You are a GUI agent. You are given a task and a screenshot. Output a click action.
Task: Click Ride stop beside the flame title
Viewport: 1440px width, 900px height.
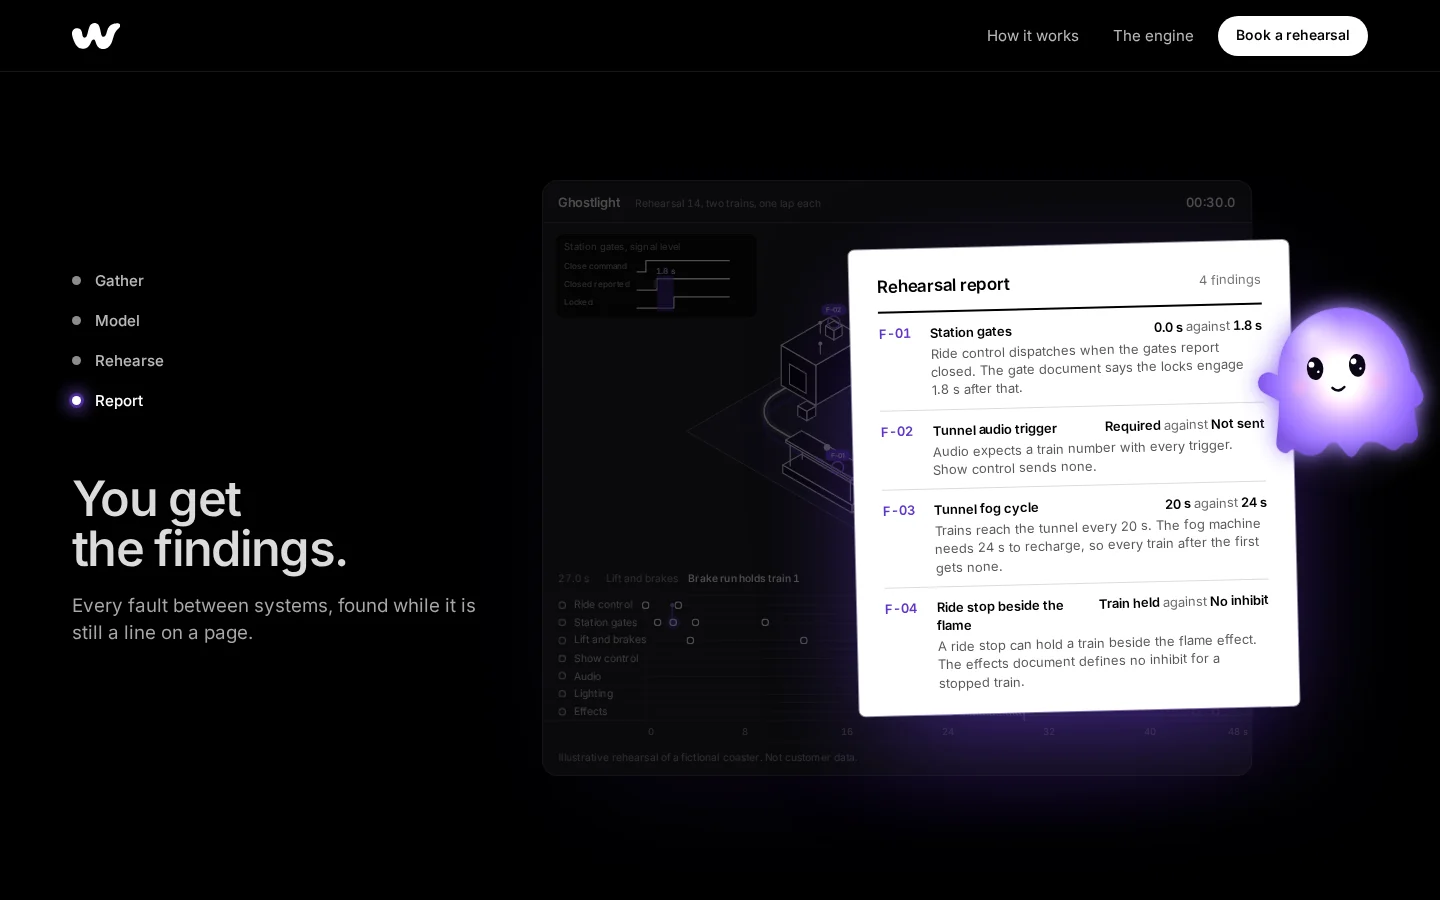[x=1000, y=615]
